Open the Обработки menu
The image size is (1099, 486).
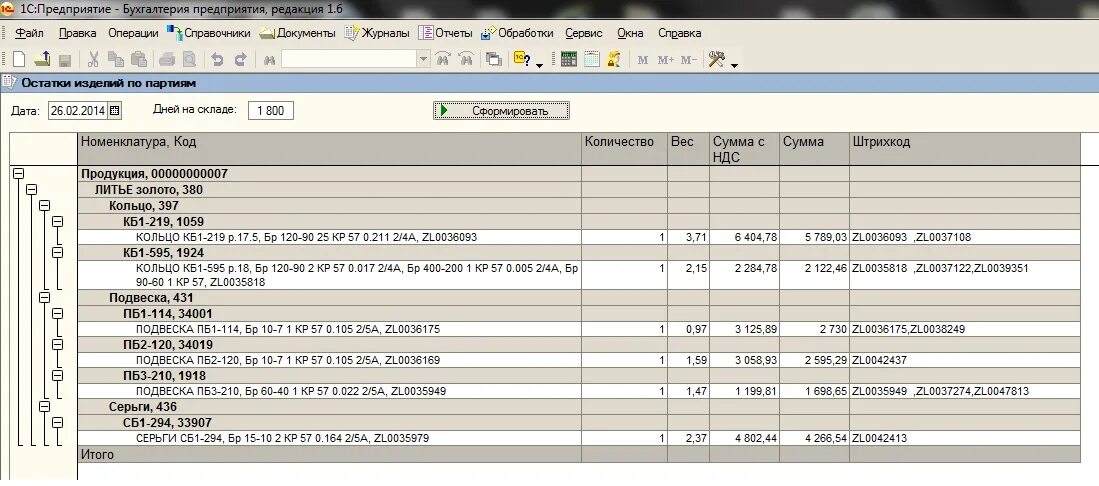point(517,33)
